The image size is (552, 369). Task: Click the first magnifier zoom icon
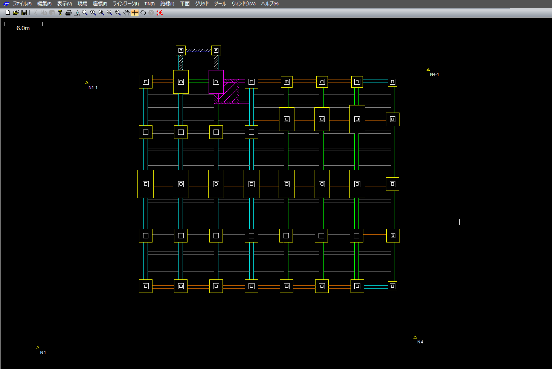[x=84, y=13]
